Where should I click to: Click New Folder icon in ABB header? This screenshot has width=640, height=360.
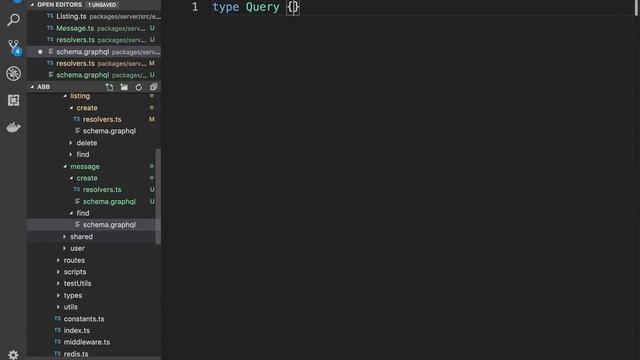coord(124,87)
